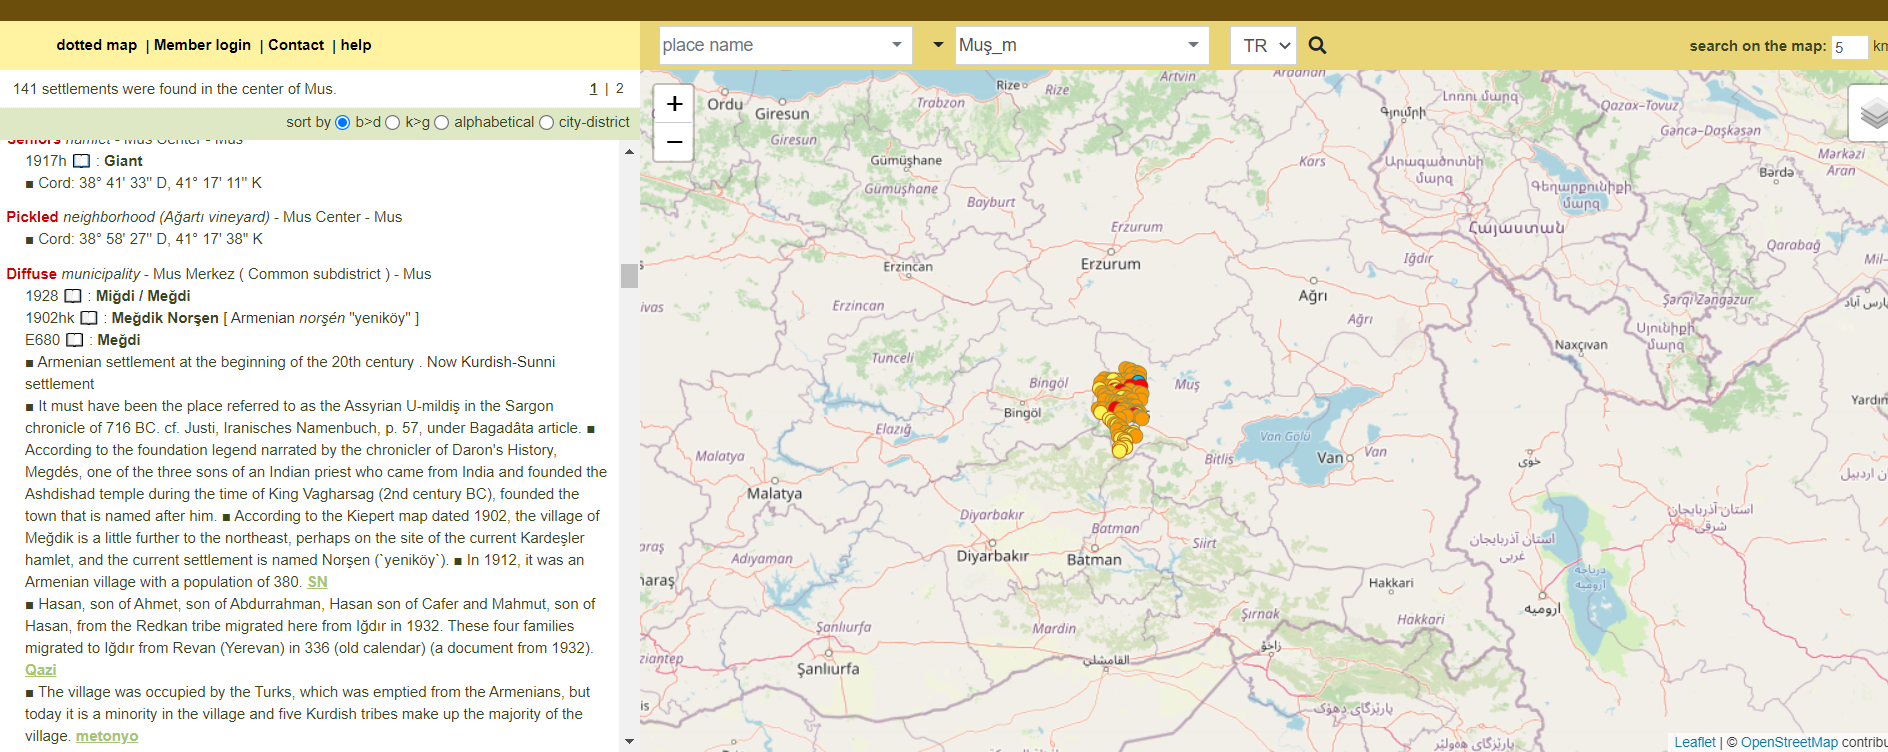
Task: Zoom out on the map
Action: coord(674,142)
